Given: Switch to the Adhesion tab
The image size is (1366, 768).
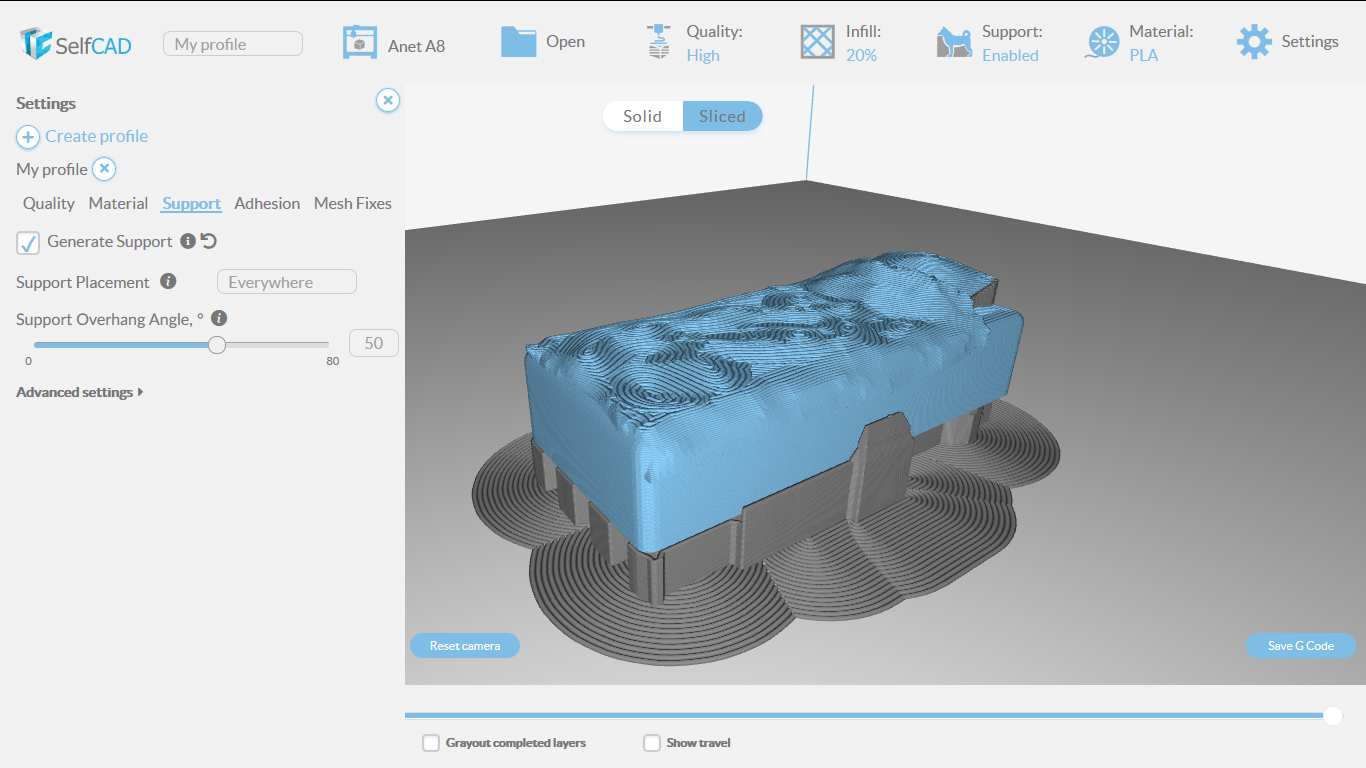Looking at the screenshot, I should click(267, 203).
